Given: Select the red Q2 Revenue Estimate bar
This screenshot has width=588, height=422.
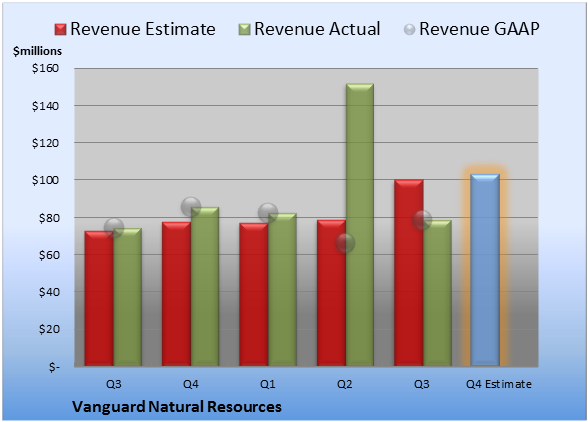Looking at the screenshot, I should tap(332, 293).
